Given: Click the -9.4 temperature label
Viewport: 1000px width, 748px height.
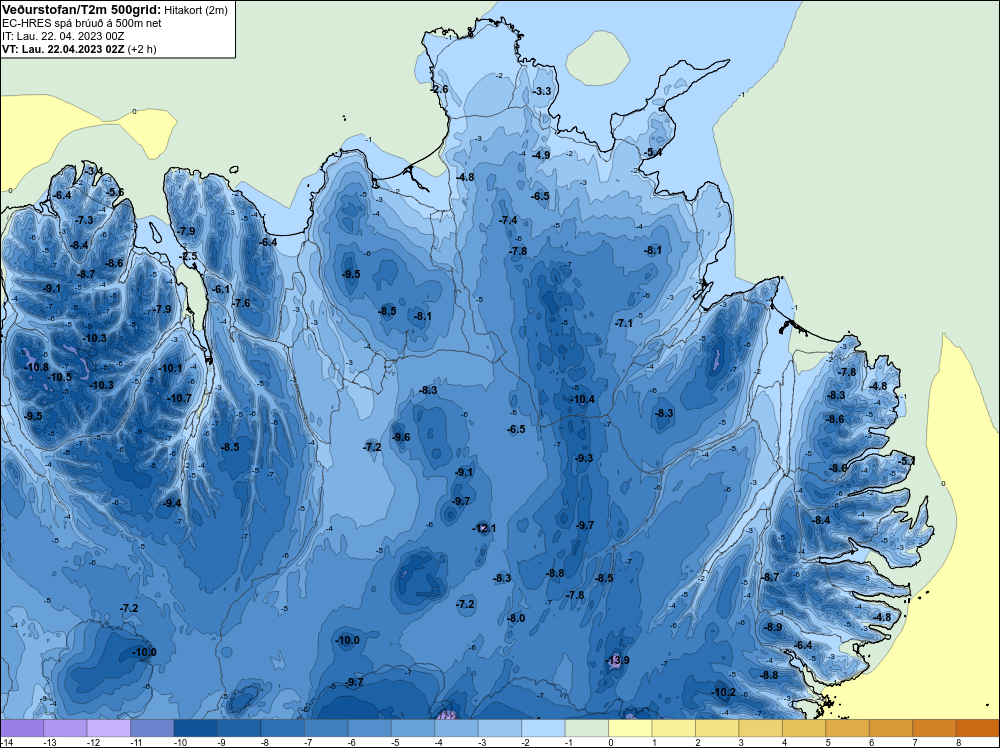Looking at the screenshot, I should [x=172, y=504].
